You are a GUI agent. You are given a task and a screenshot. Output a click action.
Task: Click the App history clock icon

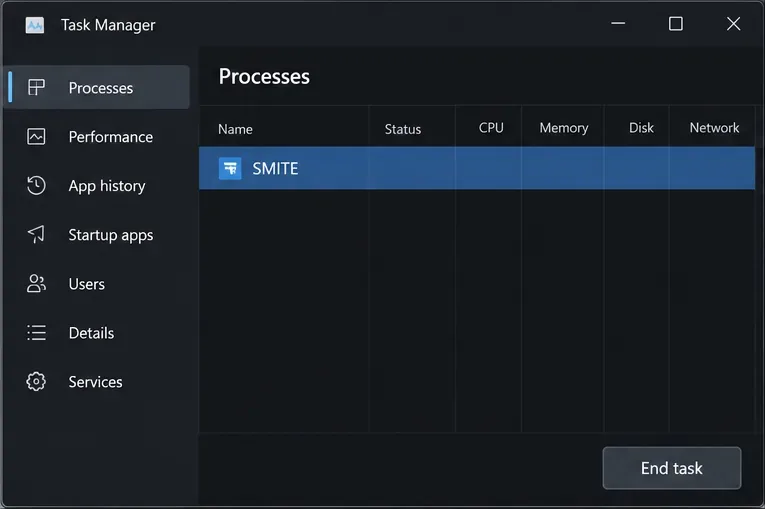tap(36, 185)
